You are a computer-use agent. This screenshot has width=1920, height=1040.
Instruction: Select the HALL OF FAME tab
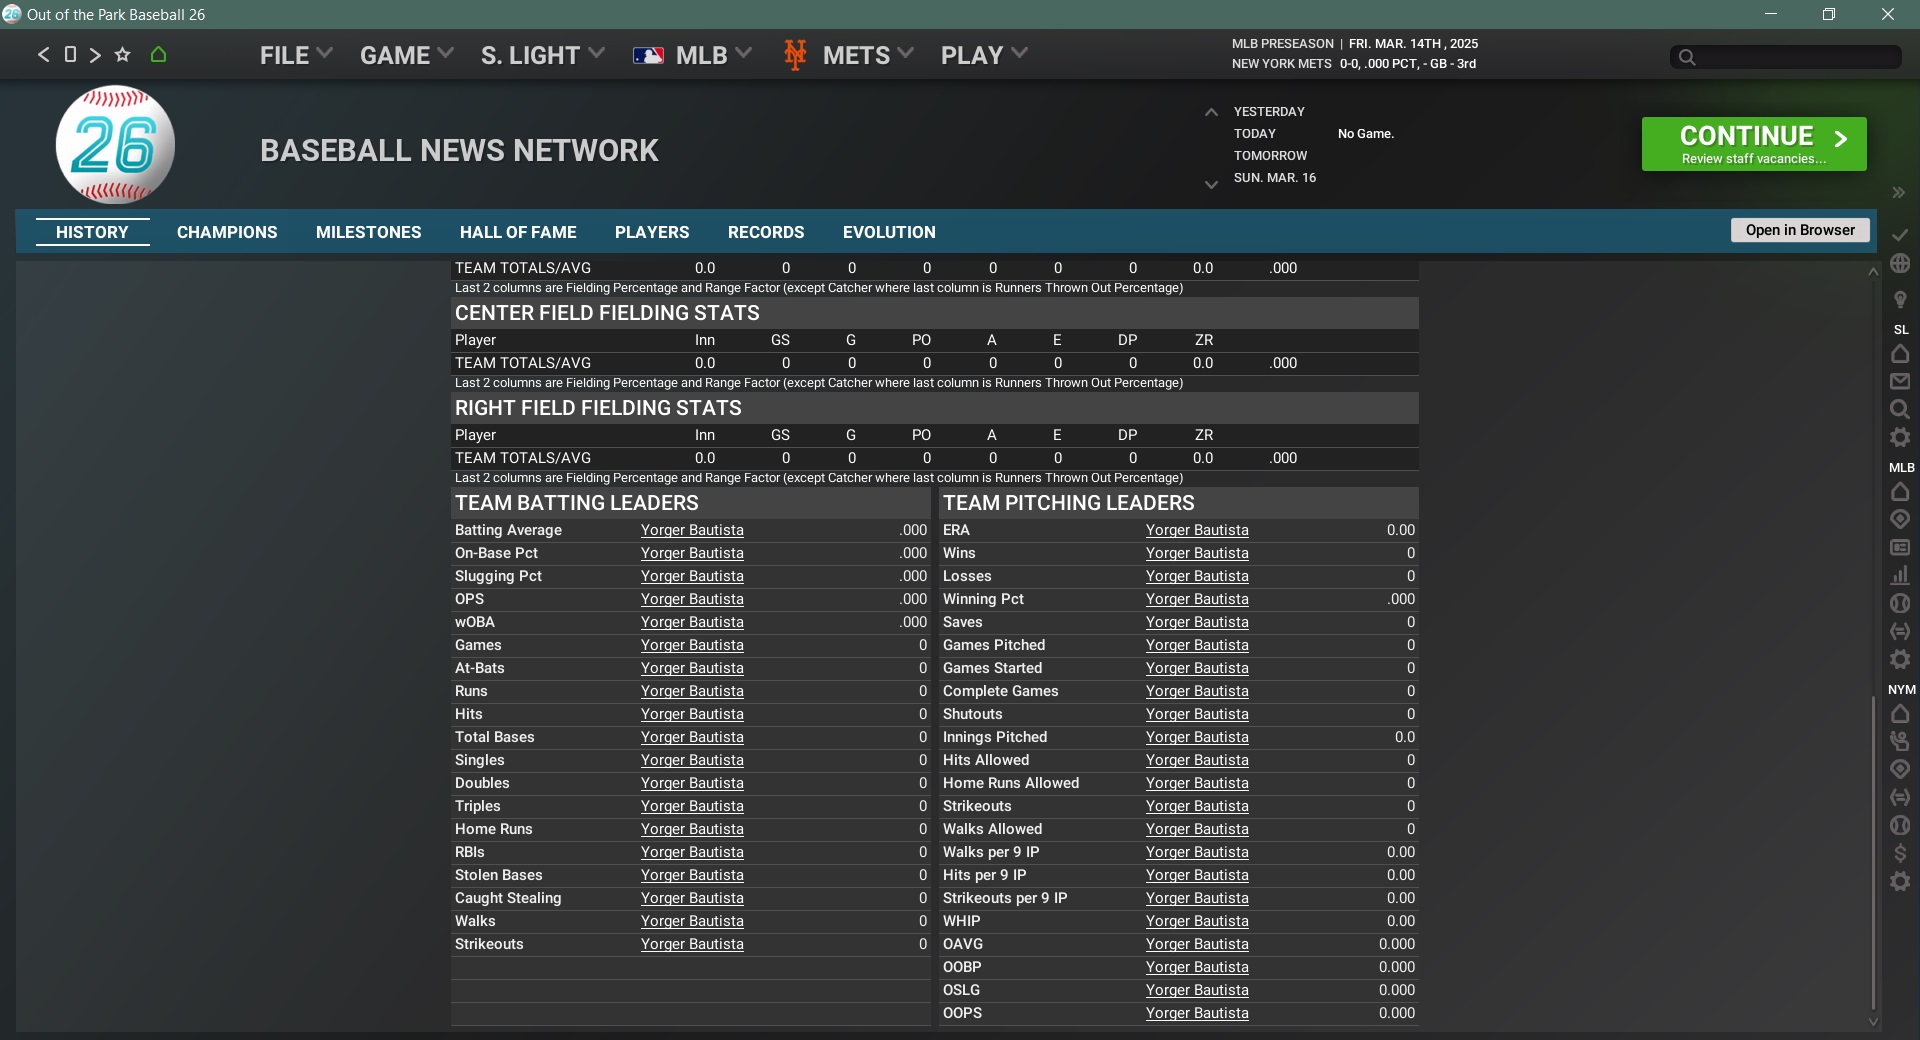[518, 232]
